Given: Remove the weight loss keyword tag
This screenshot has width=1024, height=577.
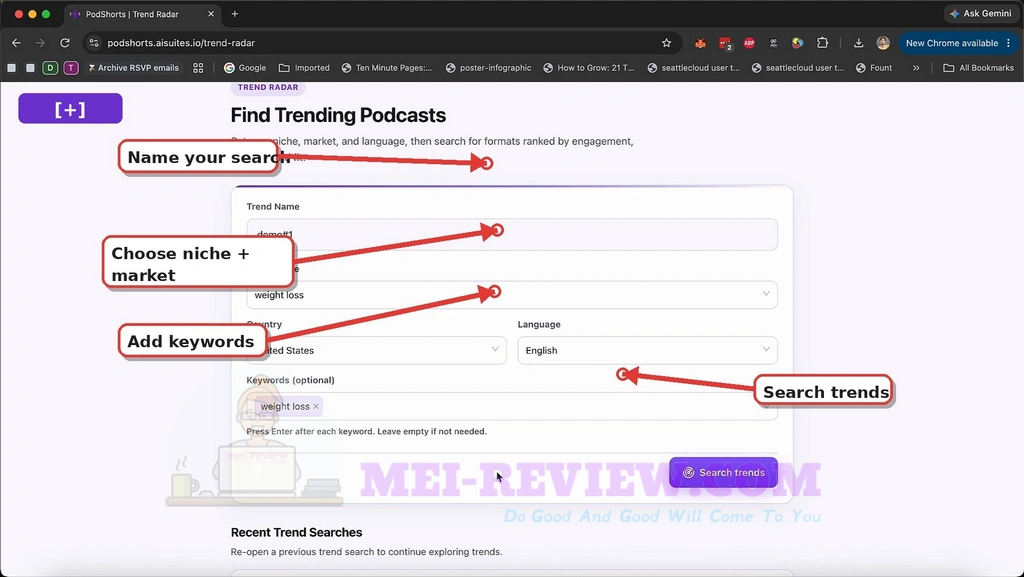Looking at the screenshot, I should point(316,406).
